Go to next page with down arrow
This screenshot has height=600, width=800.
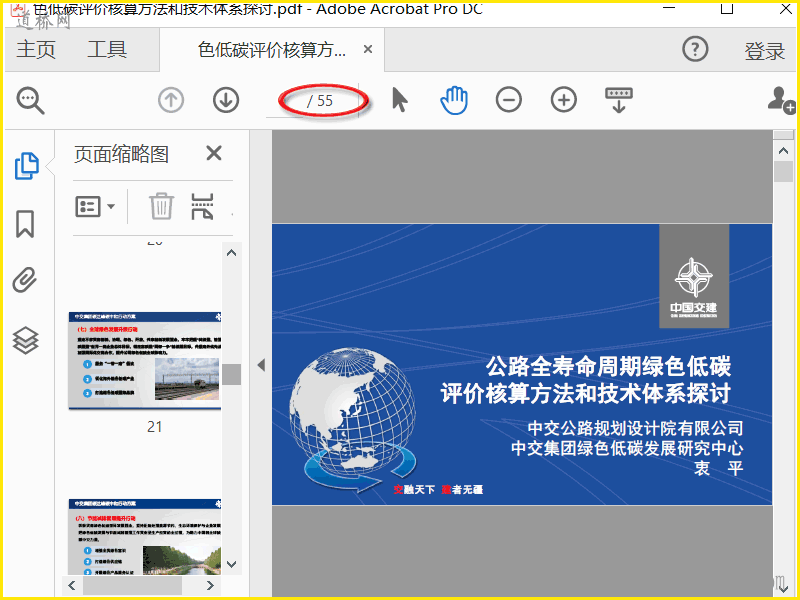pos(226,100)
